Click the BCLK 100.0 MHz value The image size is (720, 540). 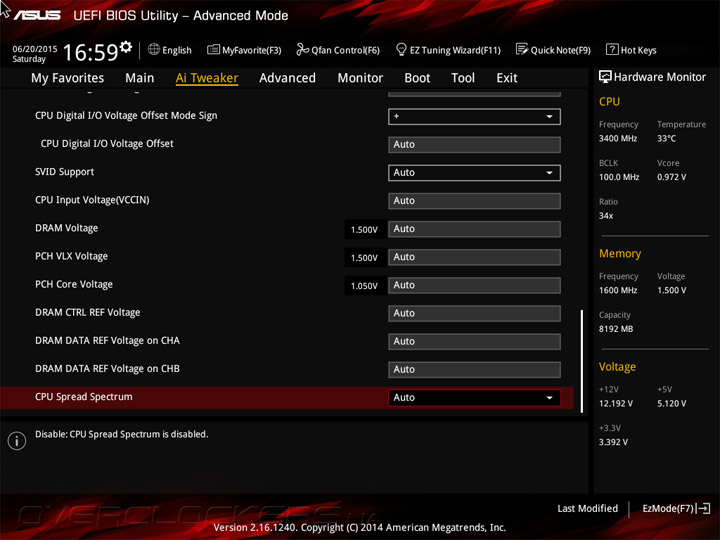tap(619, 177)
